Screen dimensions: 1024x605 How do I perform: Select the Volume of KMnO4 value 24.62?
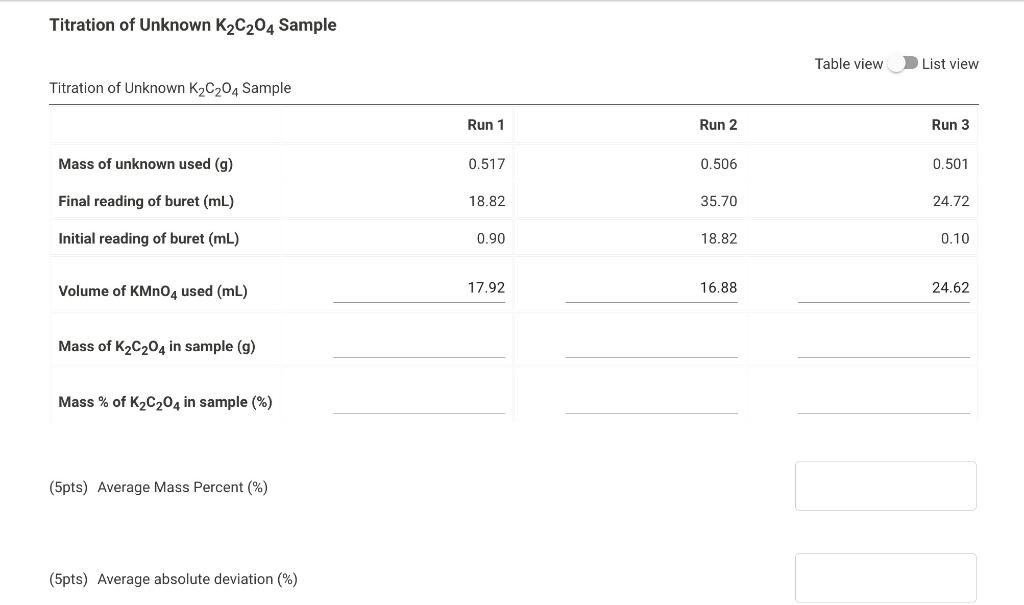[x=952, y=286]
